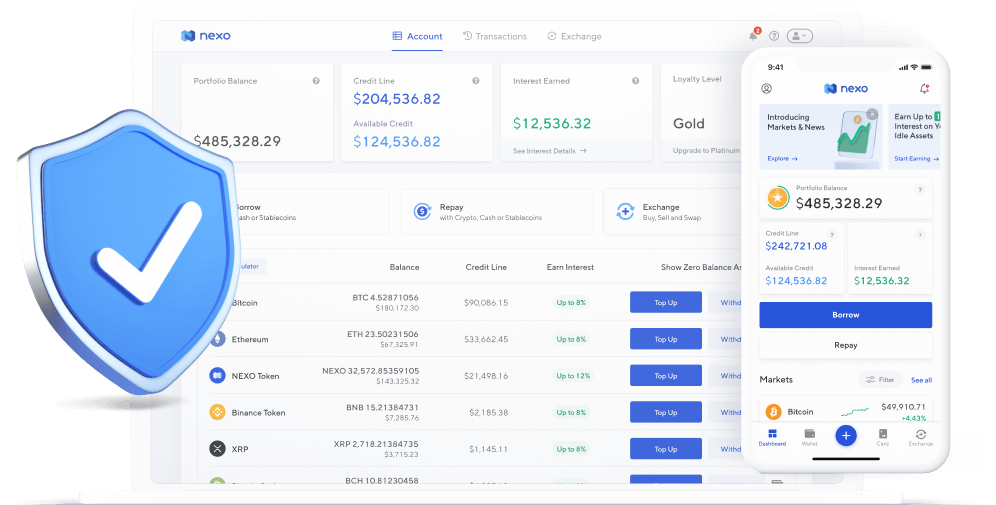Click Start Earning link in mobile banner
The height and width of the screenshot is (505, 996).
(917, 159)
